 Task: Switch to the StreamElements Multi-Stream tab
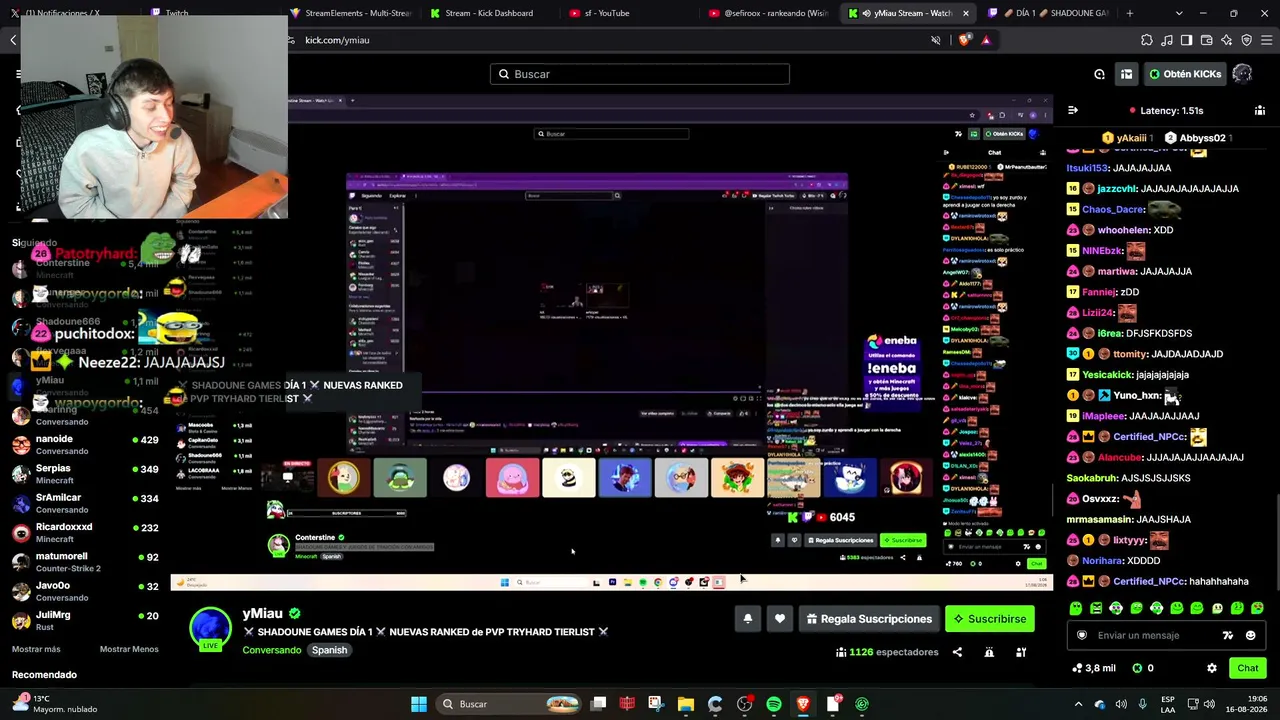(x=352, y=13)
